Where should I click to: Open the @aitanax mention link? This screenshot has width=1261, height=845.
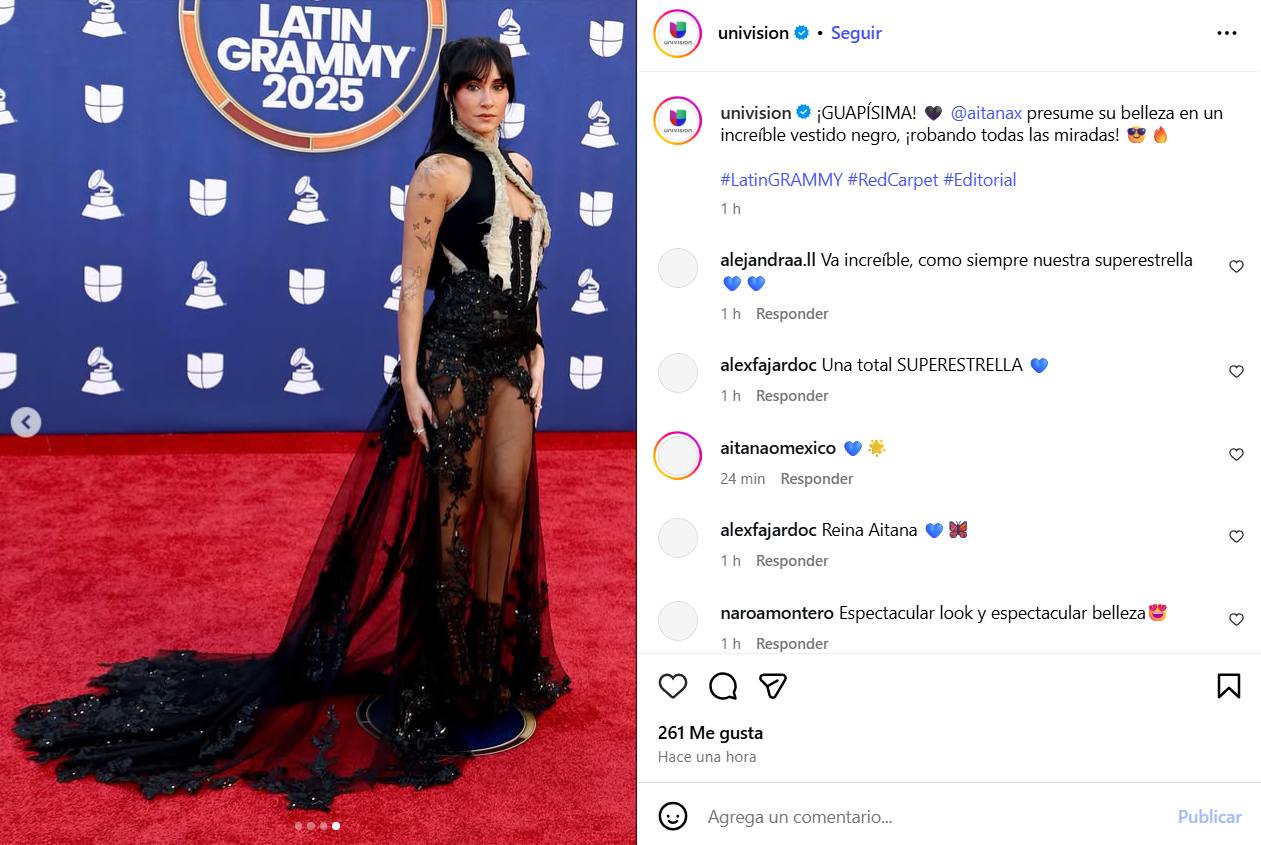tap(986, 113)
